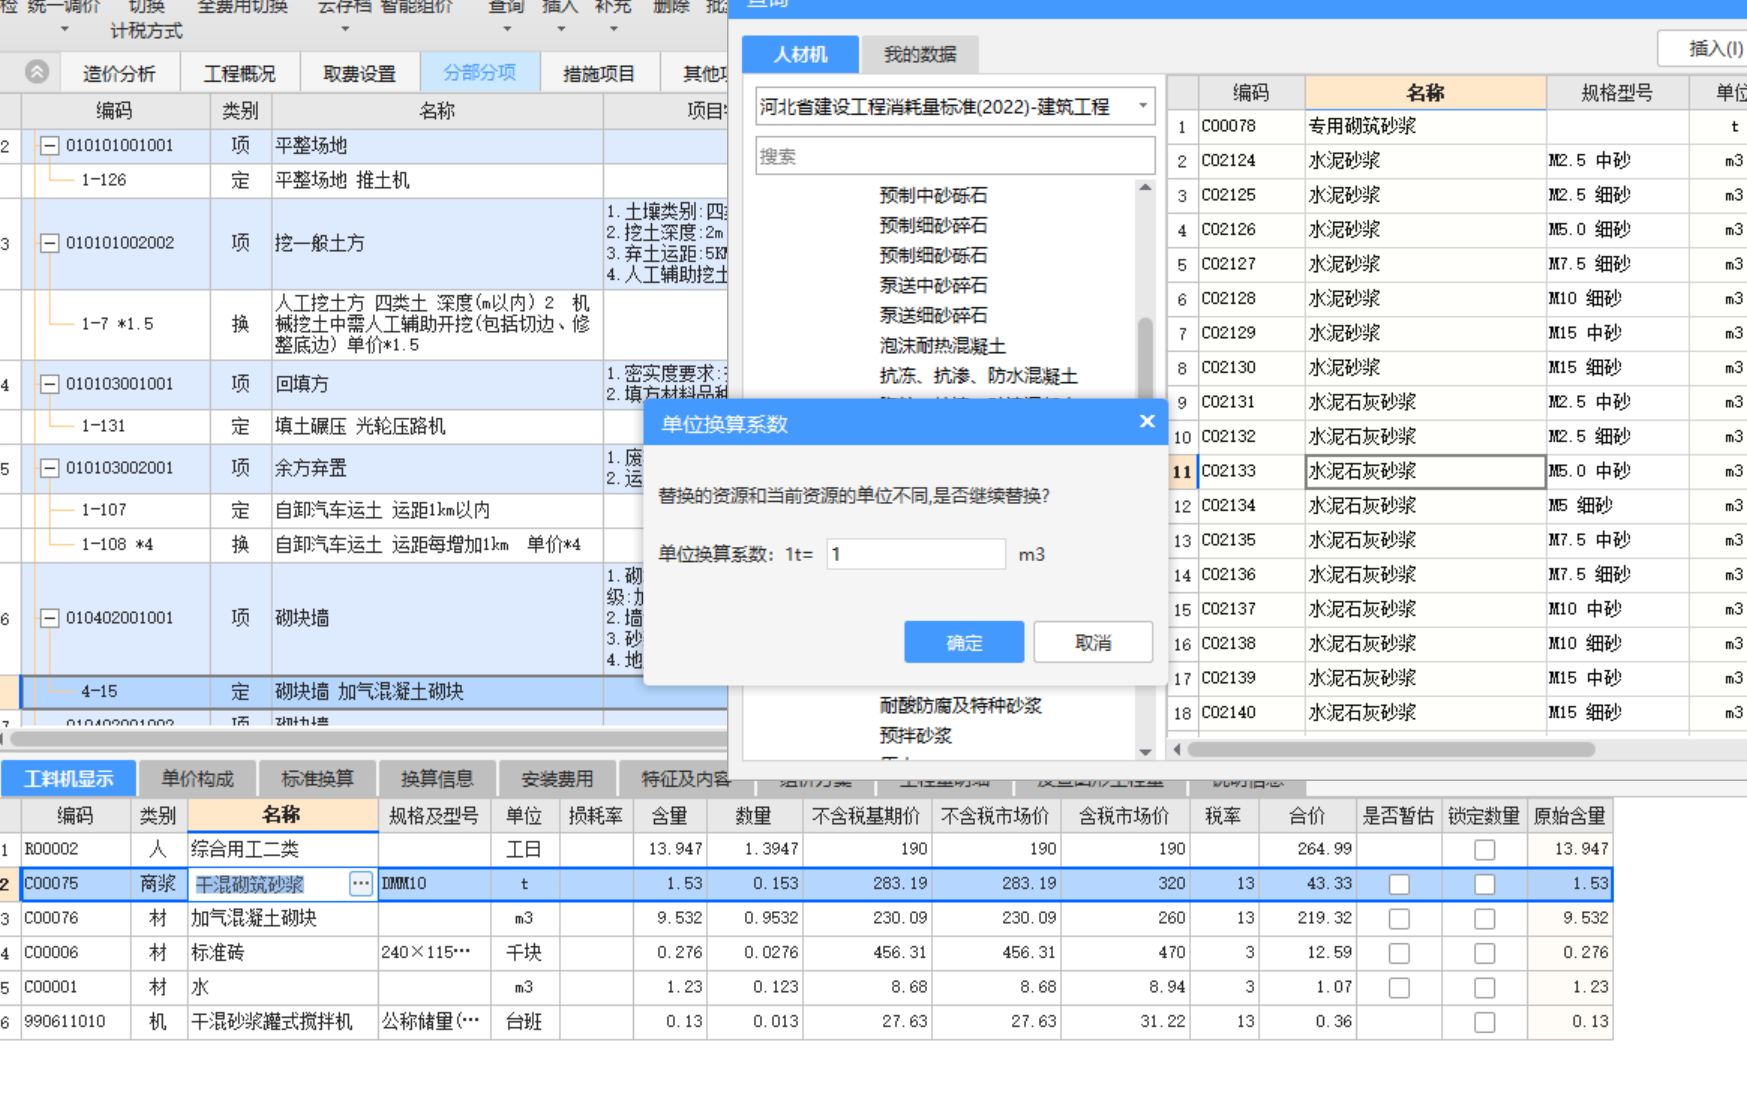This screenshot has width=1747, height=1110.
Task: Toggle 锁定数量 checkbox for 干混砂浆罐式搅拌机
Action: point(1485,1022)
